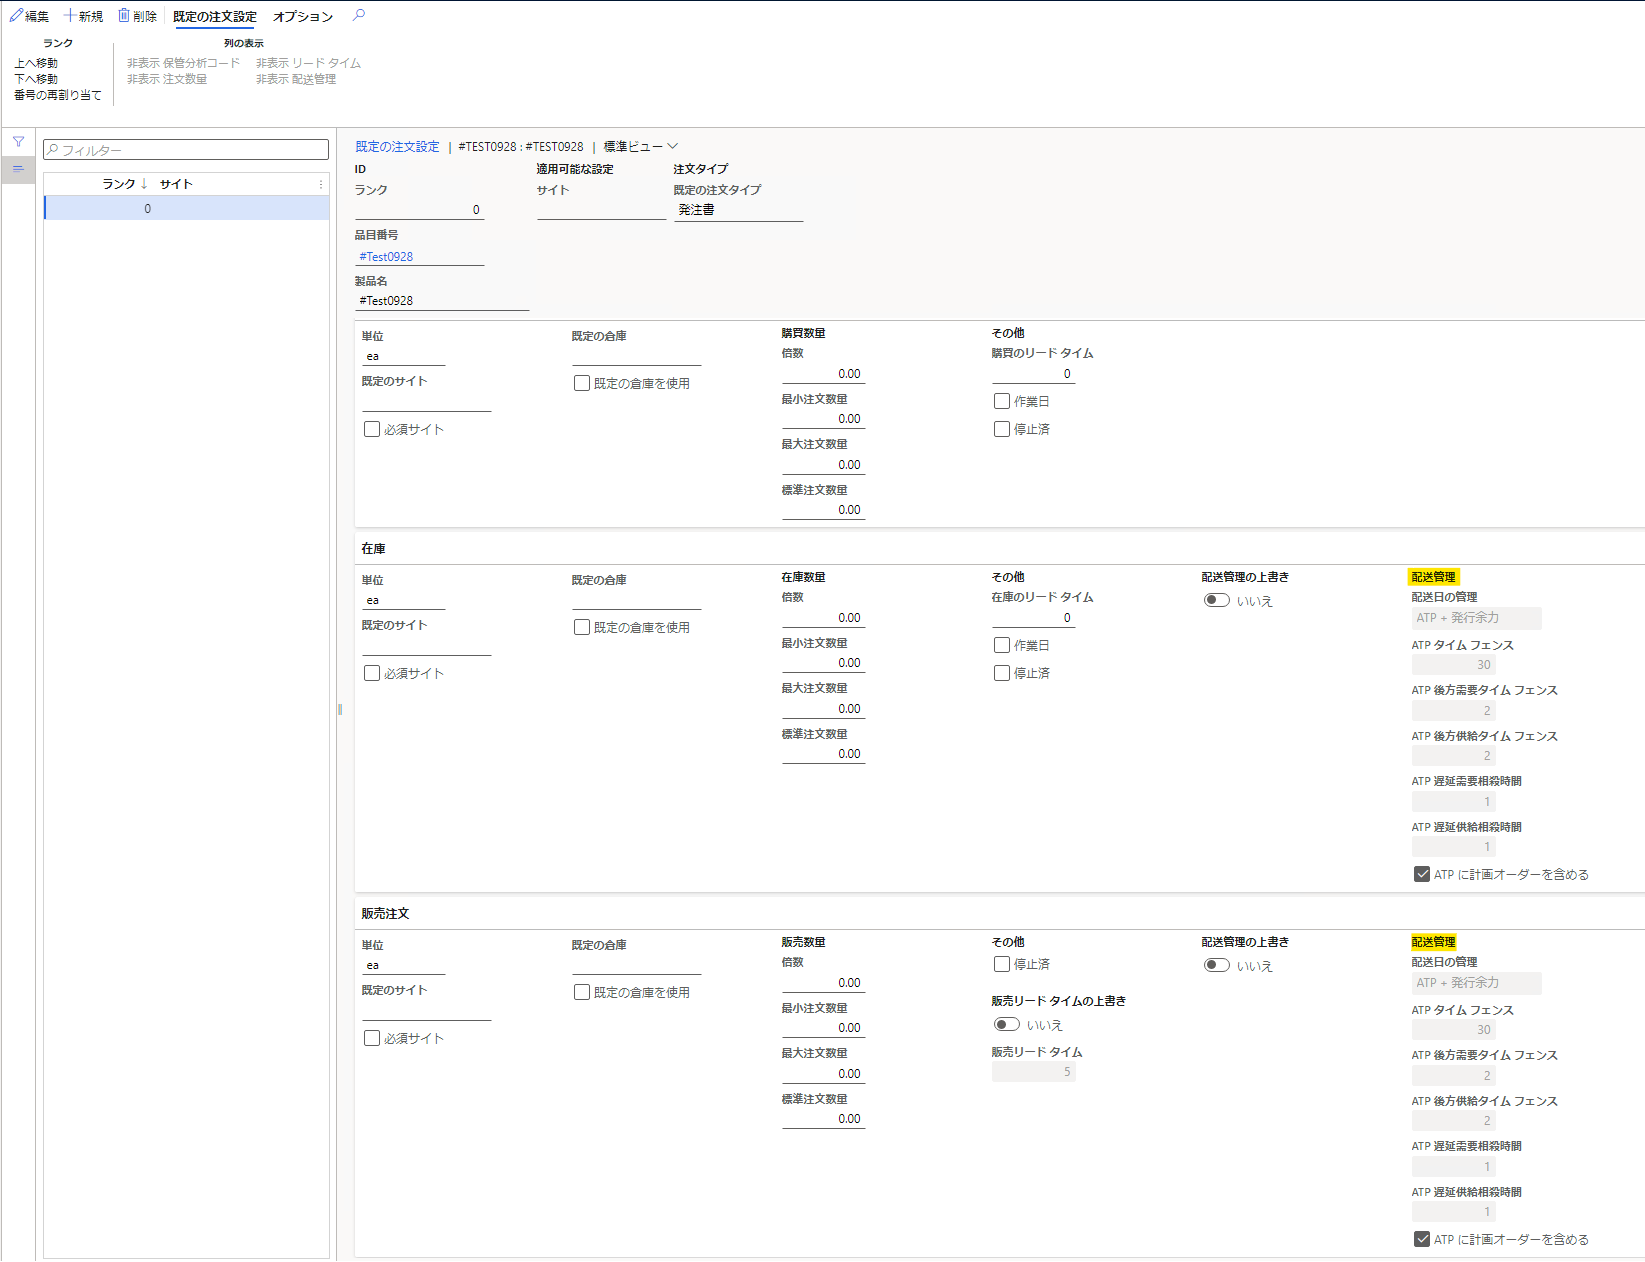Uncheck ATP に計画オーダーを含める in 販売注文 section
Screen dimensions: 1645x1262
point(1422,1239)
